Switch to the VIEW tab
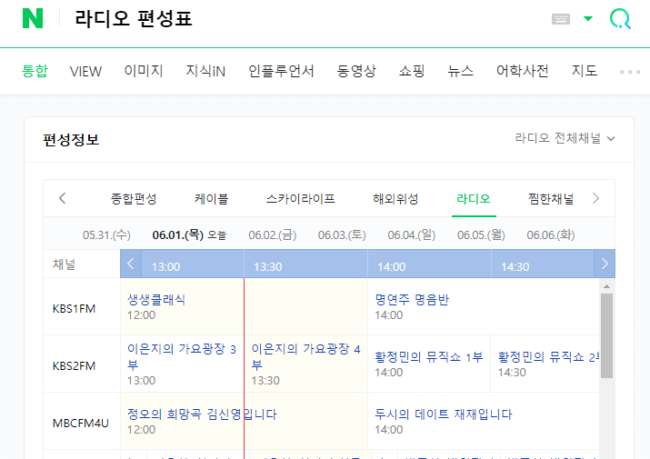This screenshot has width=650, height=459. [85, 71]
